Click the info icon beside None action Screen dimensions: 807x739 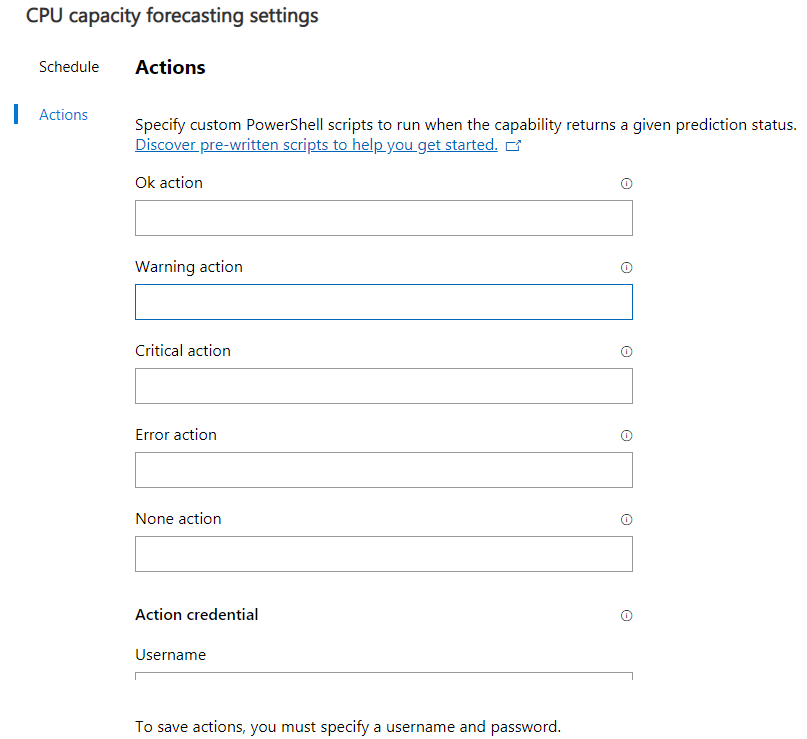coord(627,520)
